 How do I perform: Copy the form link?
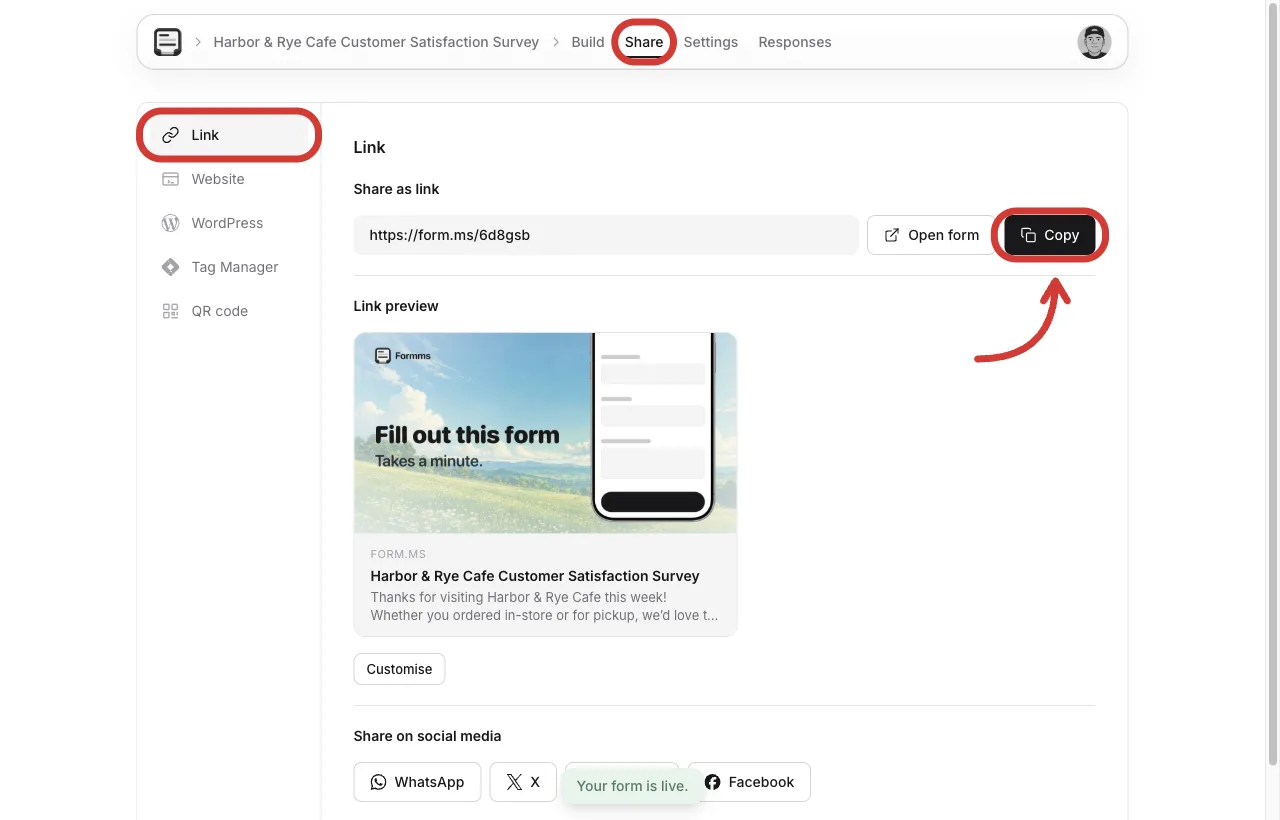coord(1050,235)
